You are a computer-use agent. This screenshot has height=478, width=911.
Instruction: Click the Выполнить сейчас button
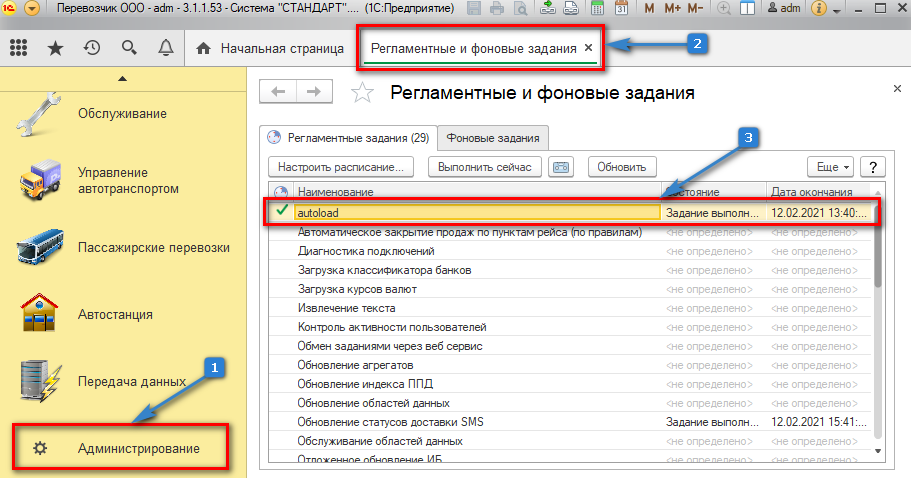coord(485,167)
